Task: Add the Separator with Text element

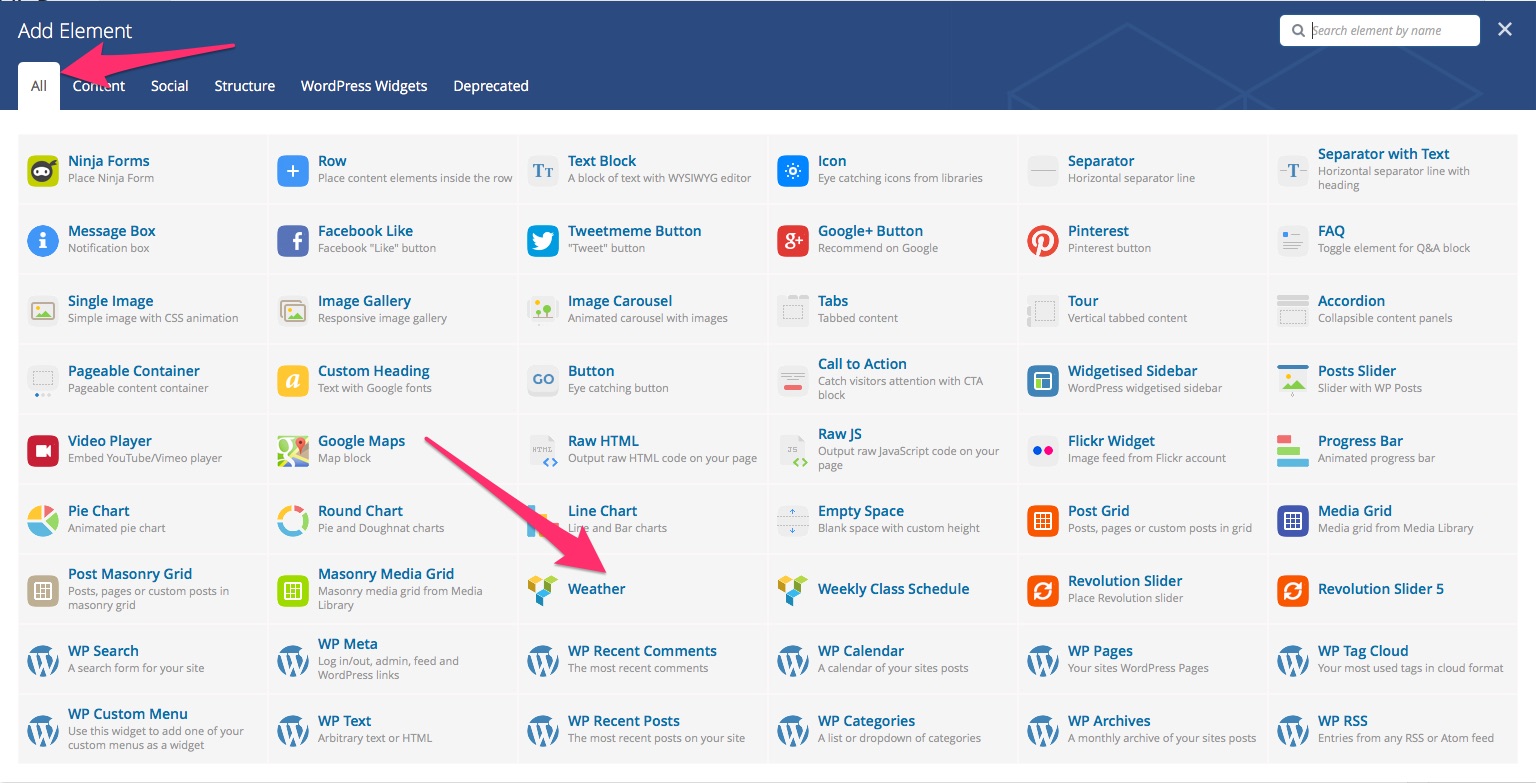Action: 1393,169
